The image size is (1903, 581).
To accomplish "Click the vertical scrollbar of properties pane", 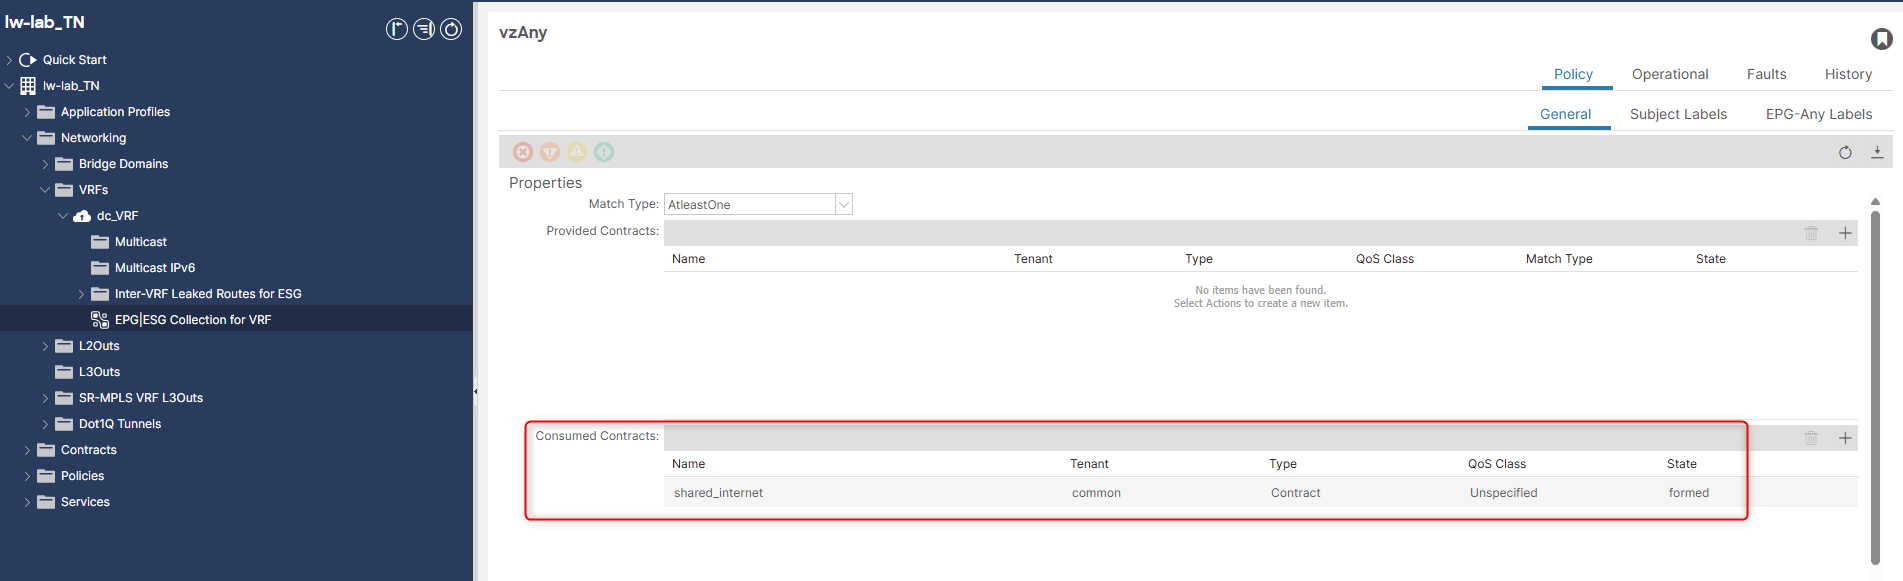I will (x=1875, y=385).
